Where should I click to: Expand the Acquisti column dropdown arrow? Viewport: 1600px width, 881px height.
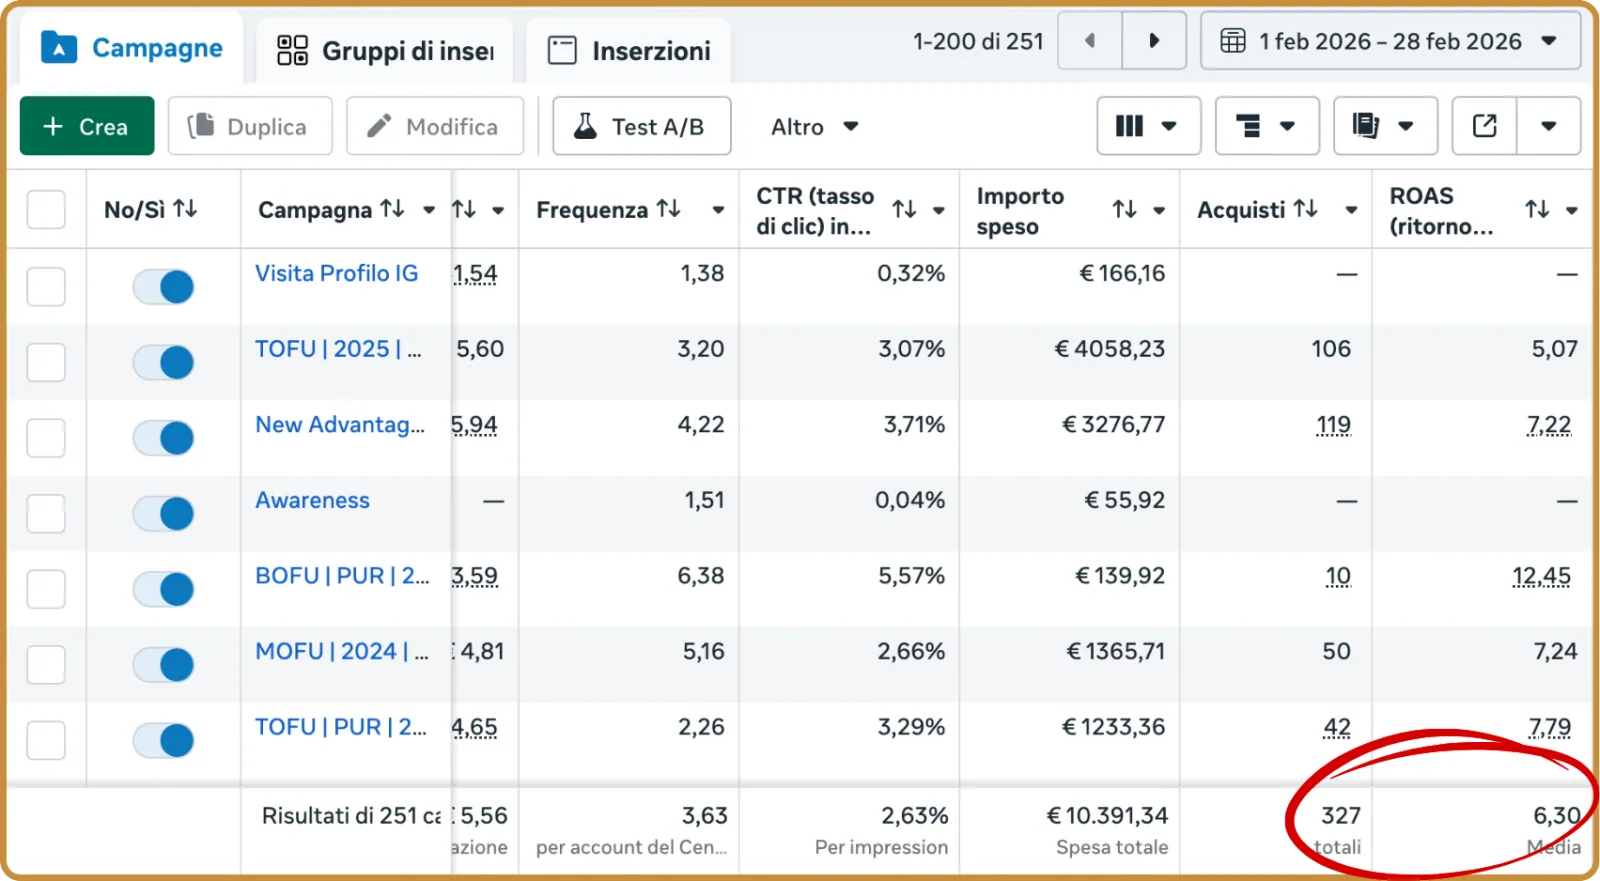click(1351, 210)
